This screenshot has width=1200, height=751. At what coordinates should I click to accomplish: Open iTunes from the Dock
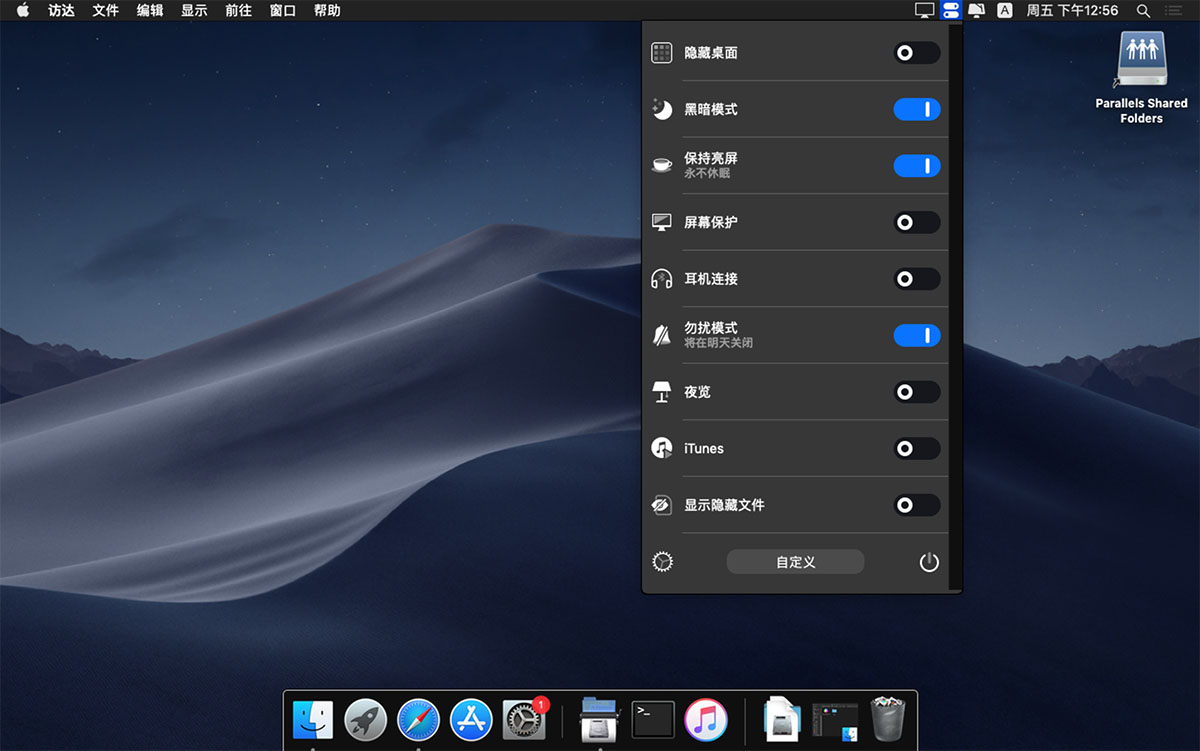click(x=705, y=719)
